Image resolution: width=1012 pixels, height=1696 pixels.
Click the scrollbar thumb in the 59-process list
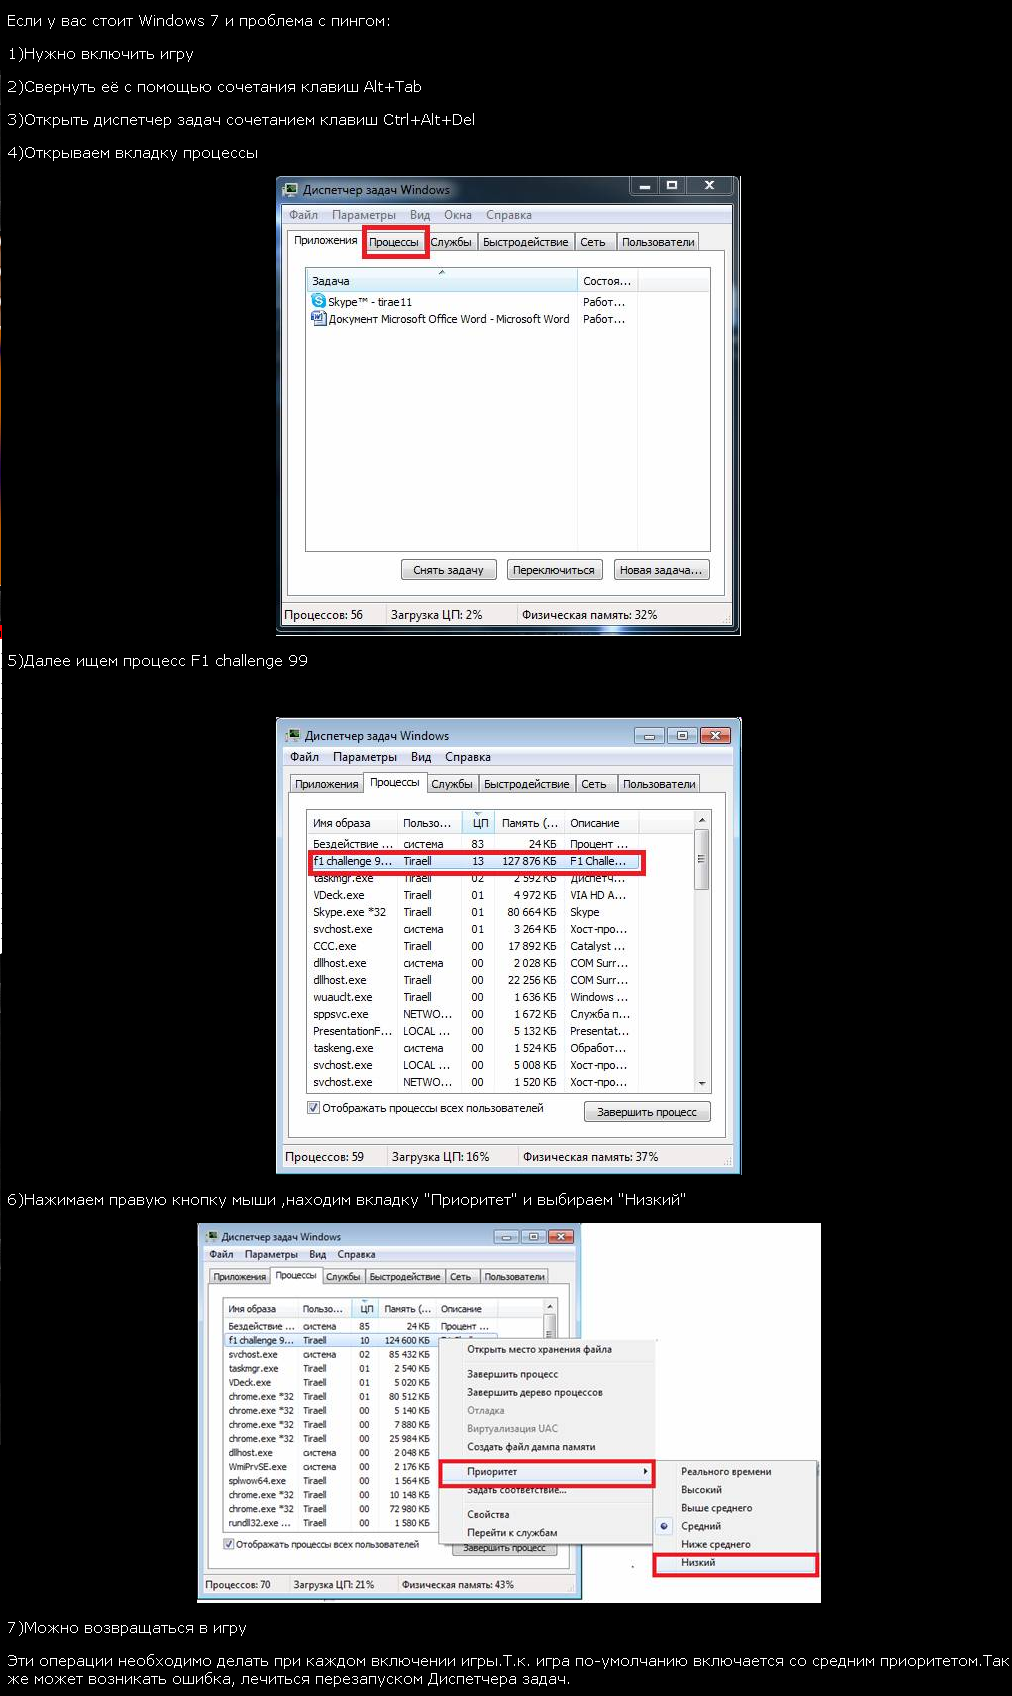click(702, 859)
